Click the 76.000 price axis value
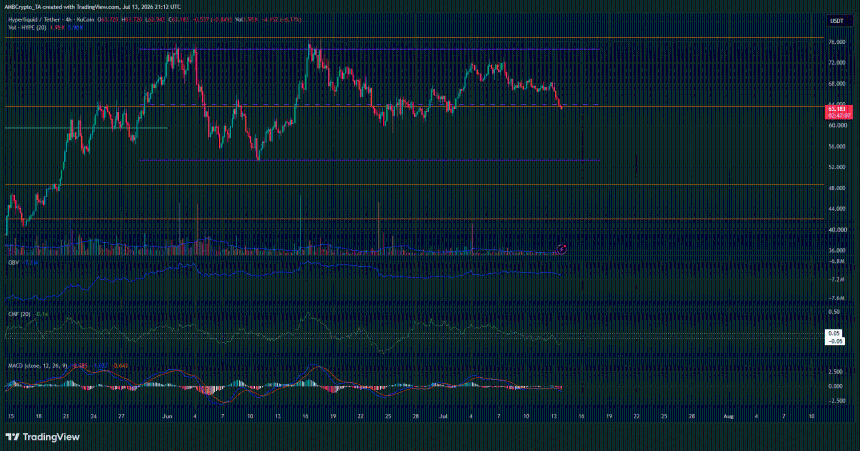The height and width of the screenshot is (451, 860). click(x=836, y=42)
